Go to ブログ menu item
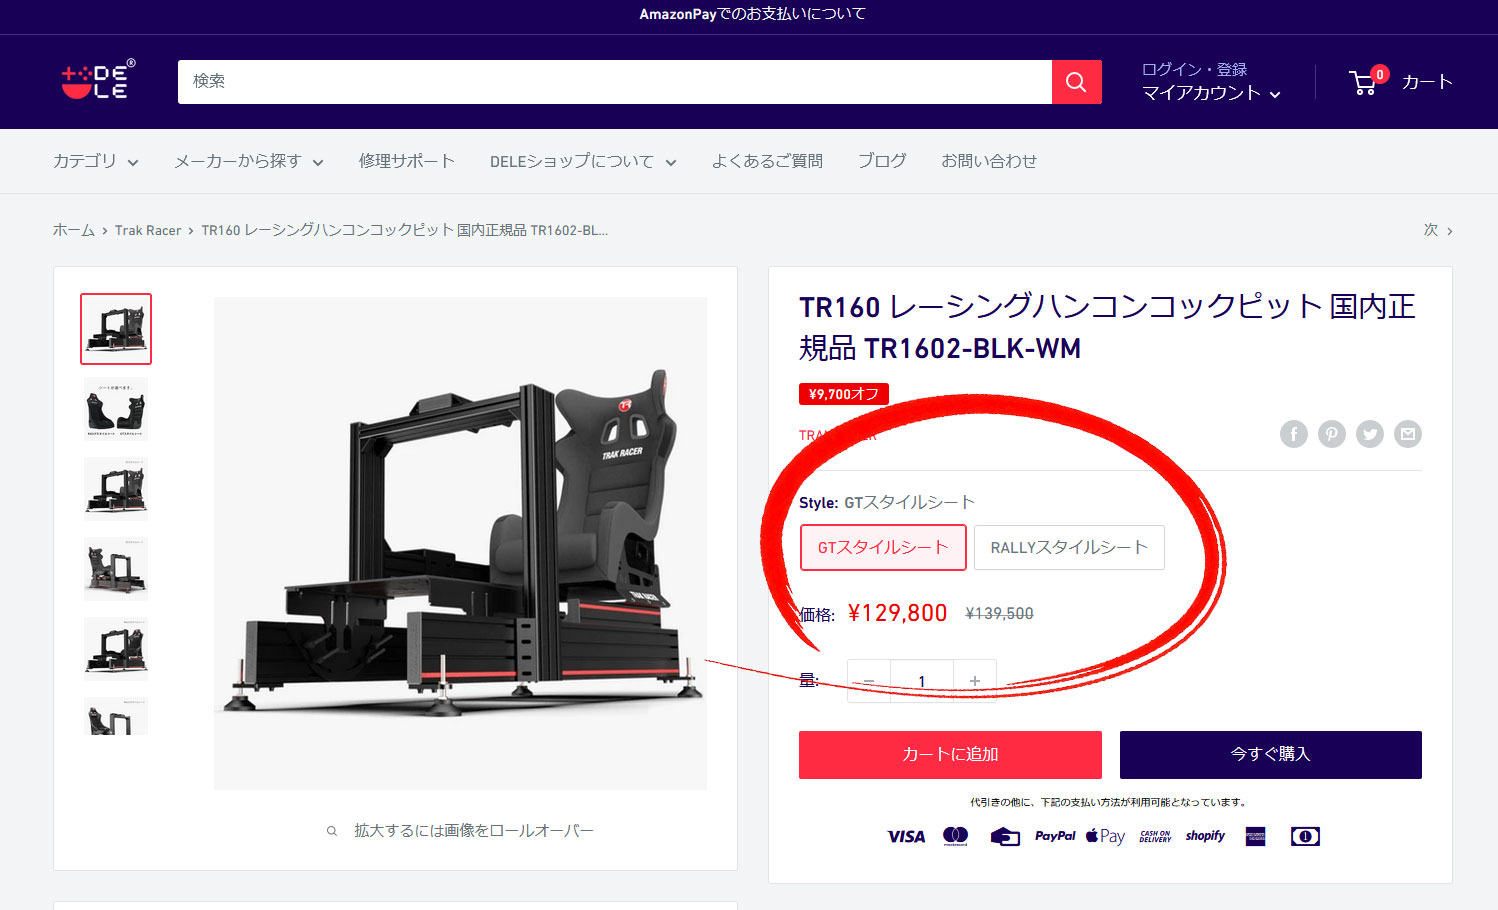Screen dimensions: 1498x910 881,161
